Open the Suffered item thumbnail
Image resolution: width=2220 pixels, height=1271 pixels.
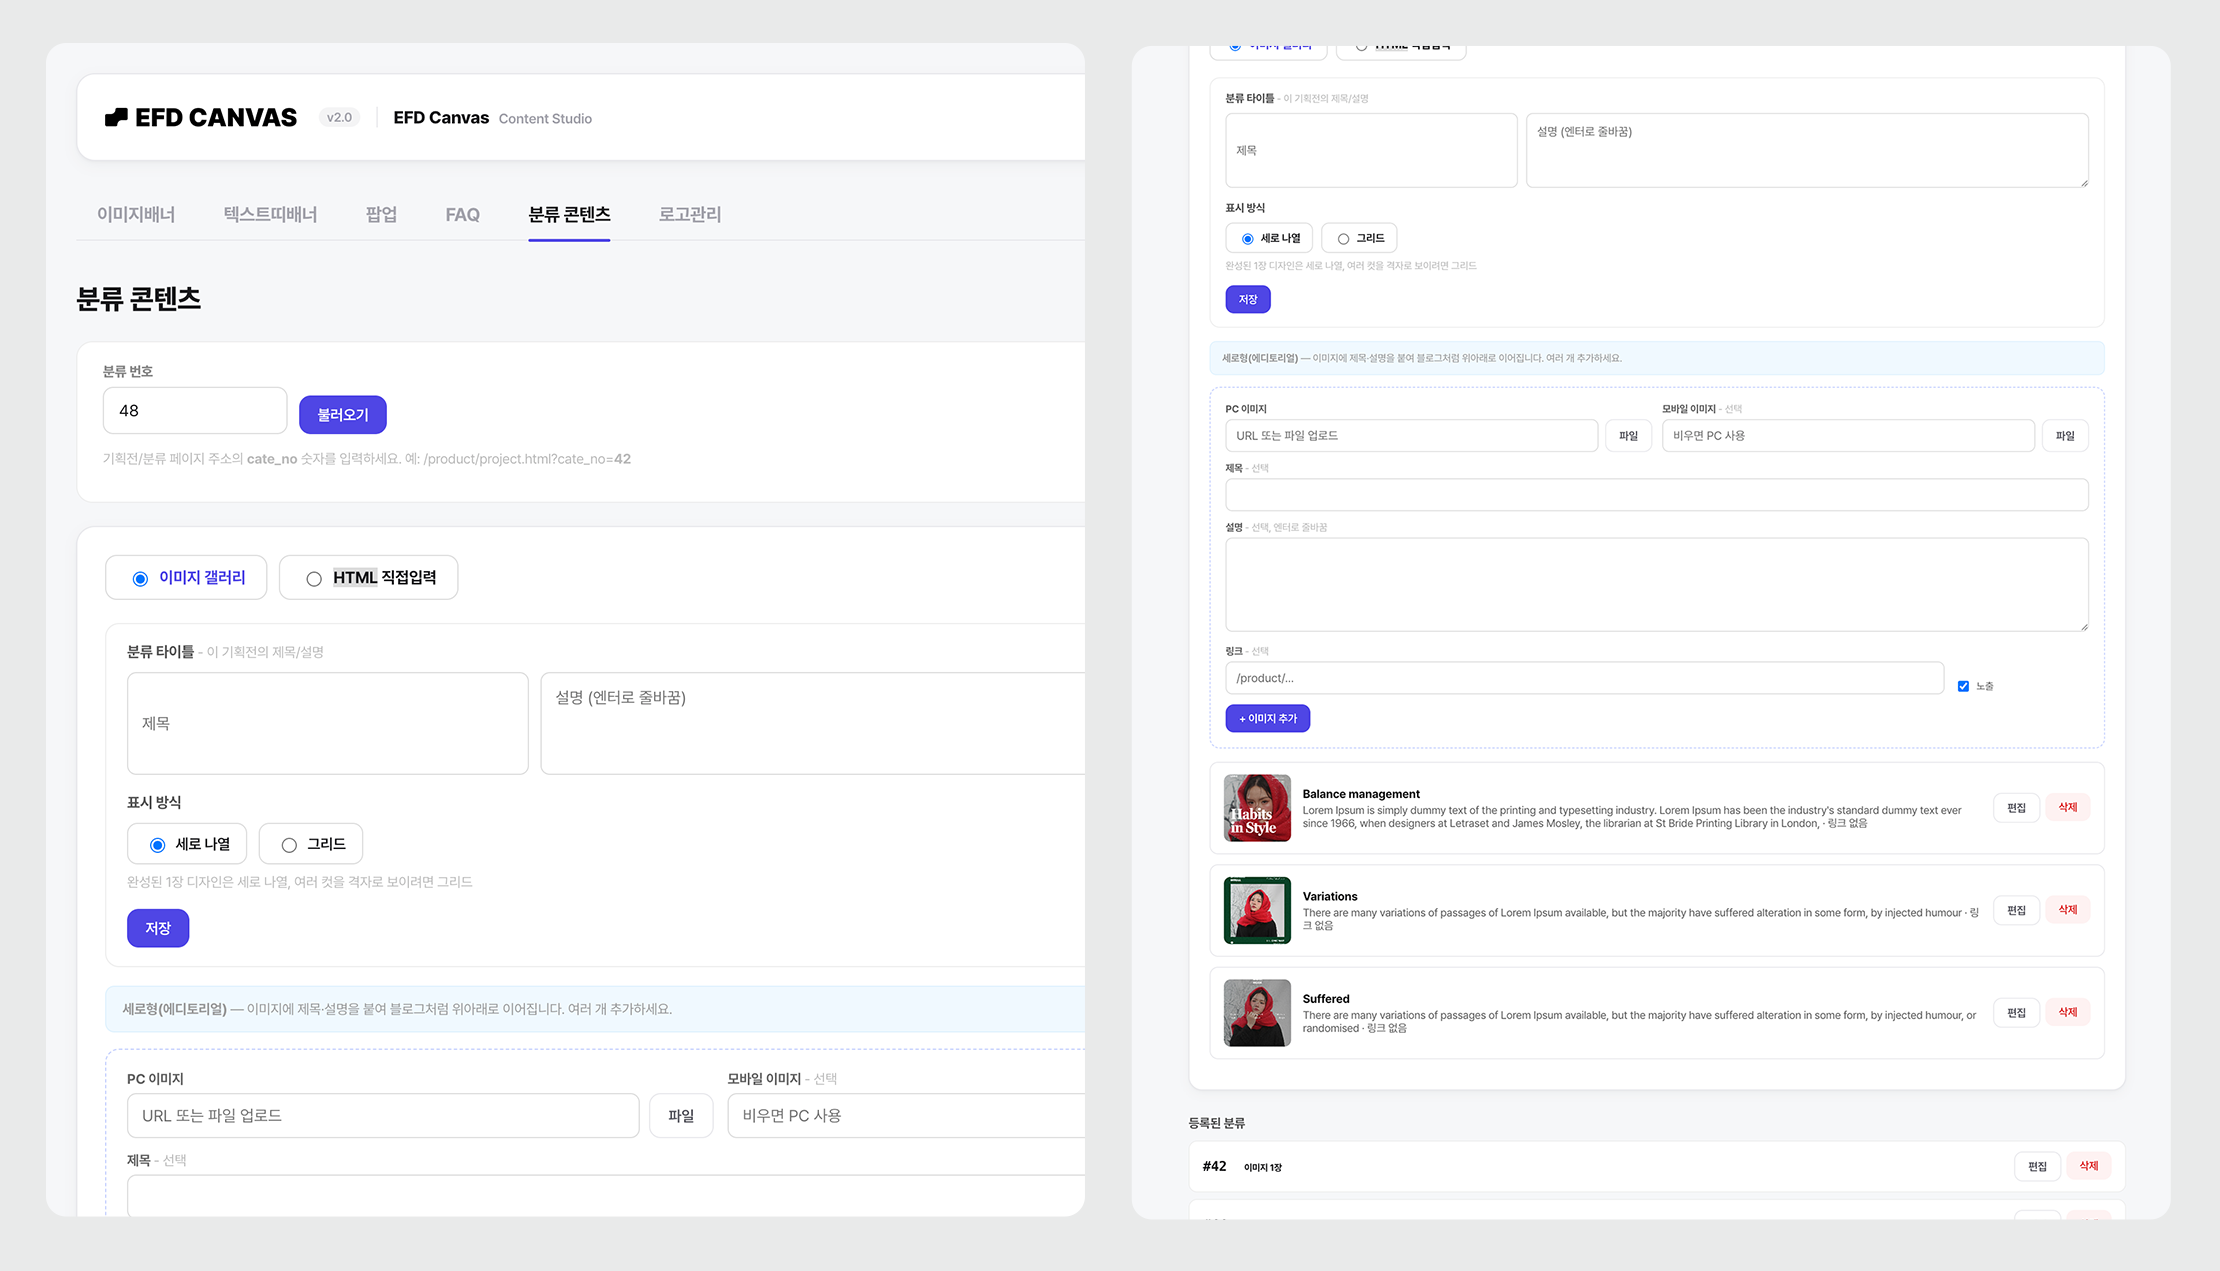tap(1257, 1012)
